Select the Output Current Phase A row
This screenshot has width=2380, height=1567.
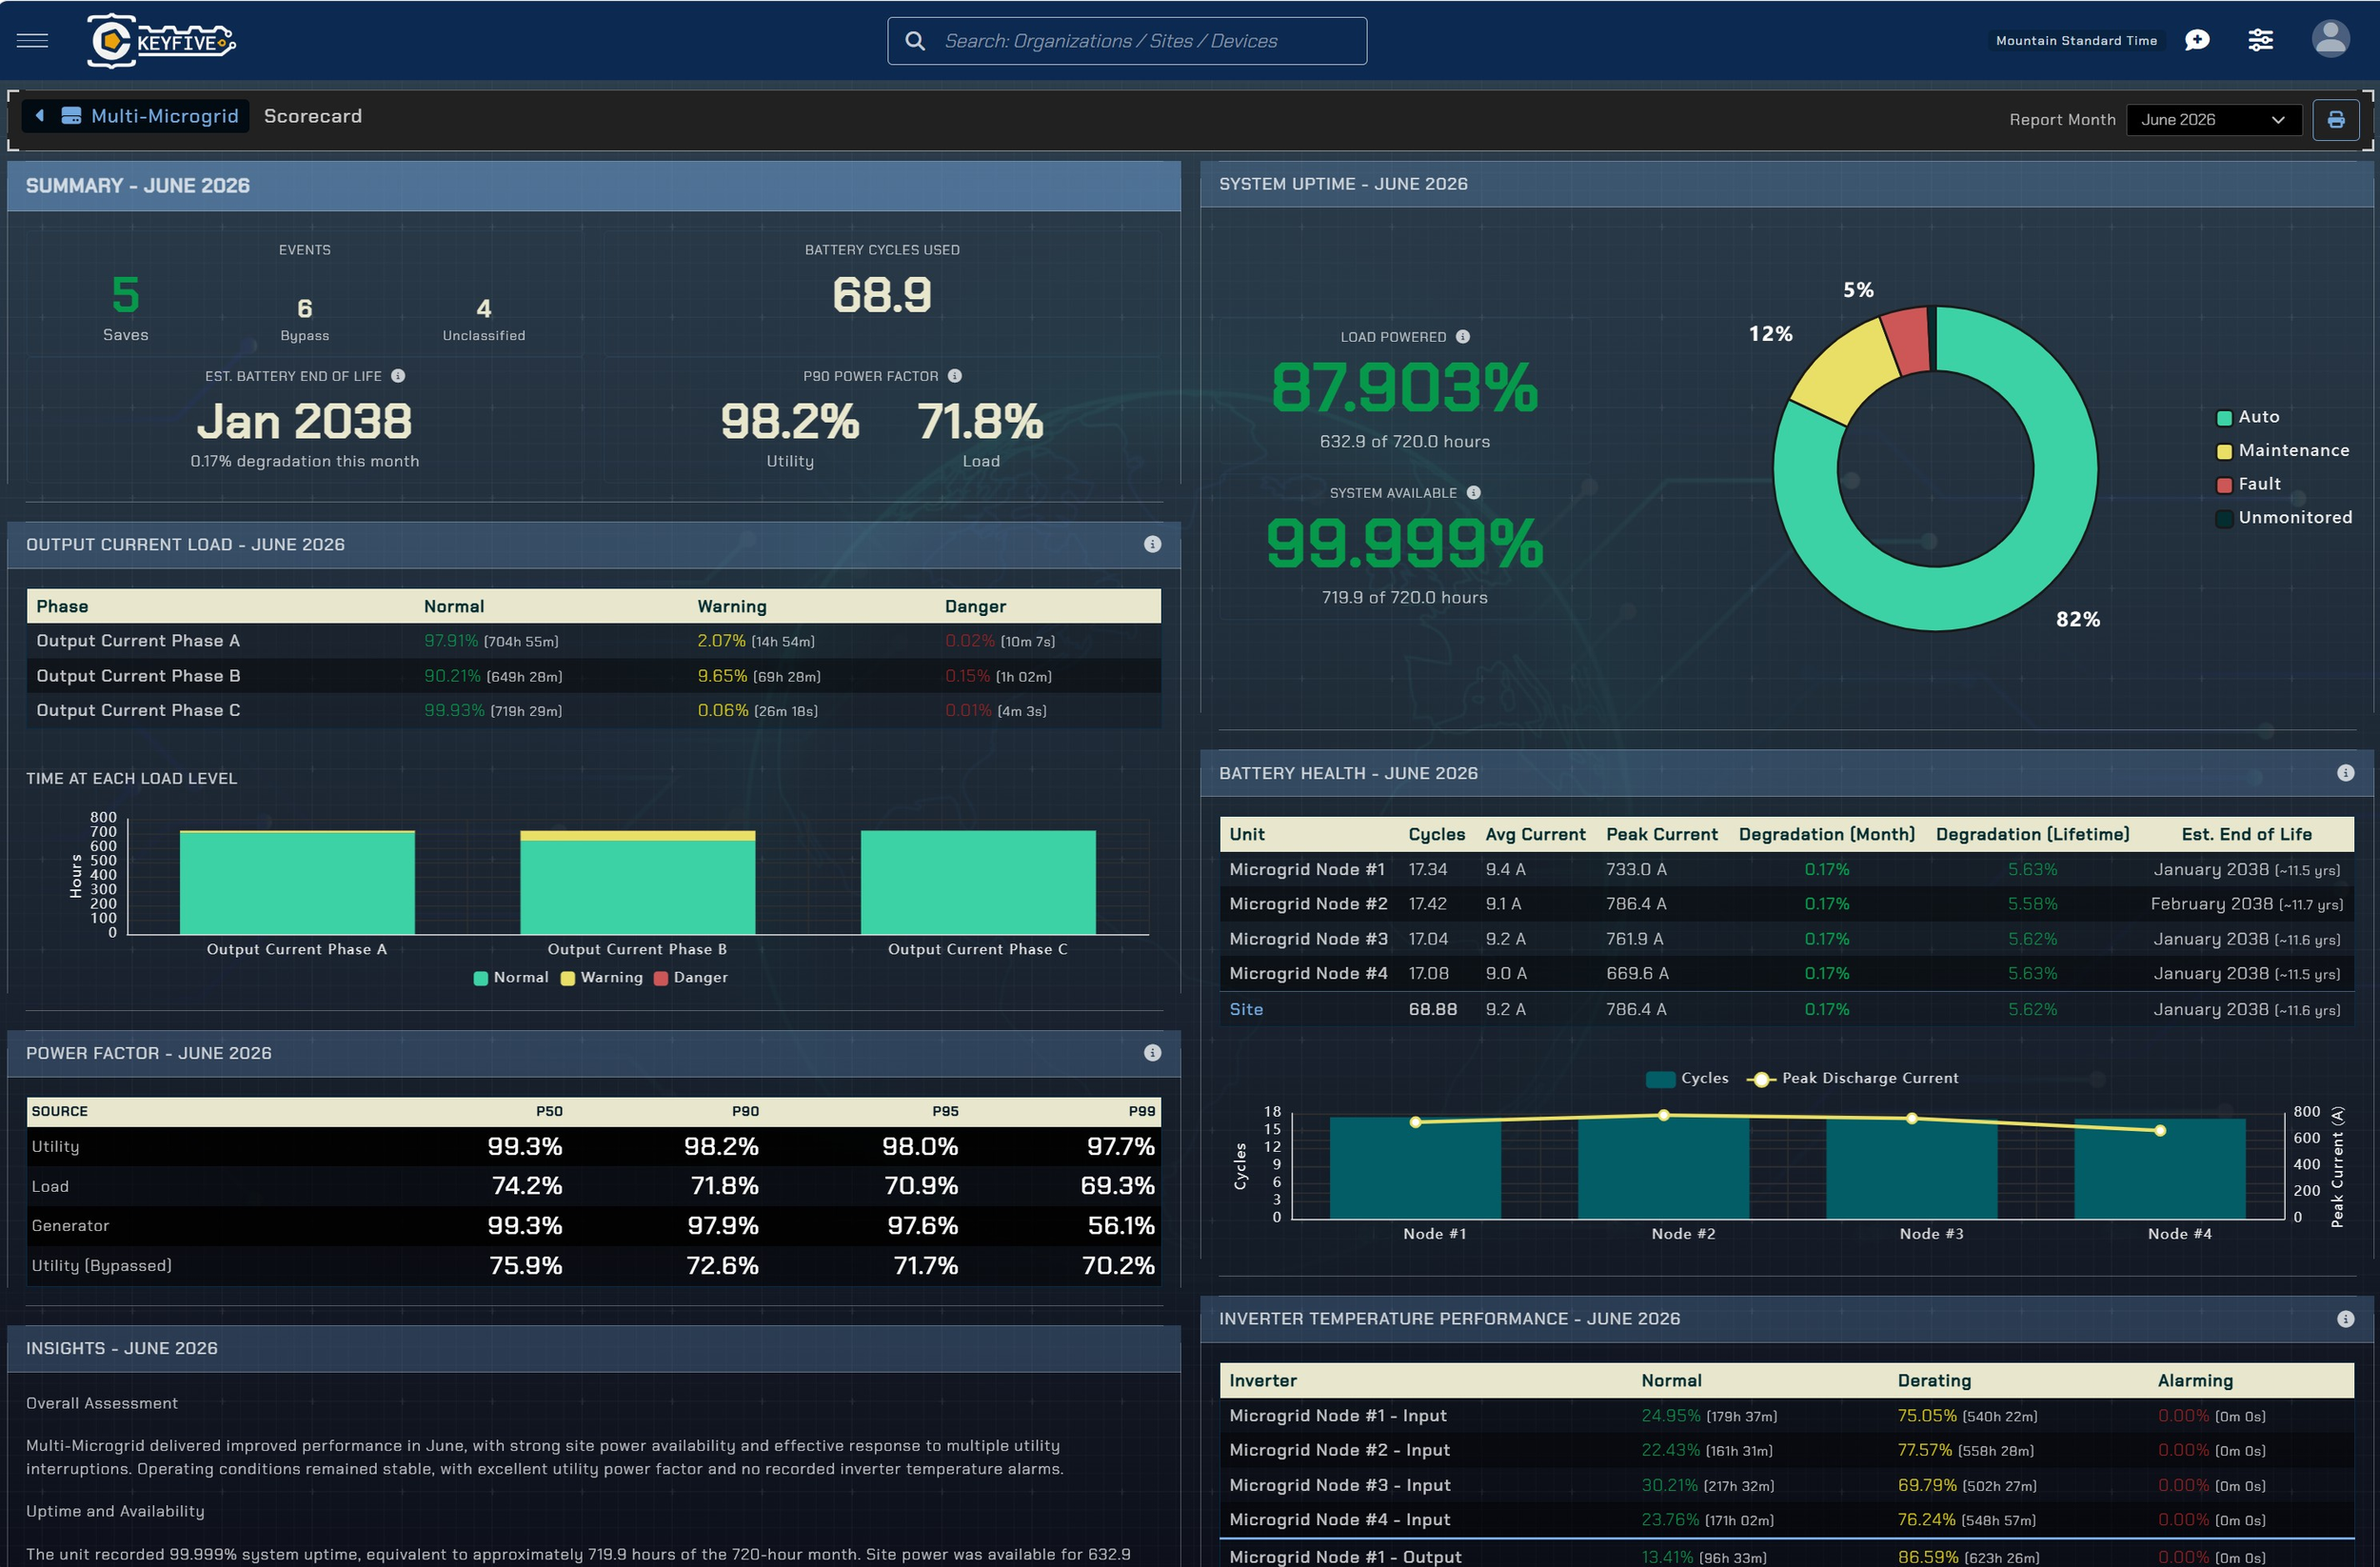[594, 641]
